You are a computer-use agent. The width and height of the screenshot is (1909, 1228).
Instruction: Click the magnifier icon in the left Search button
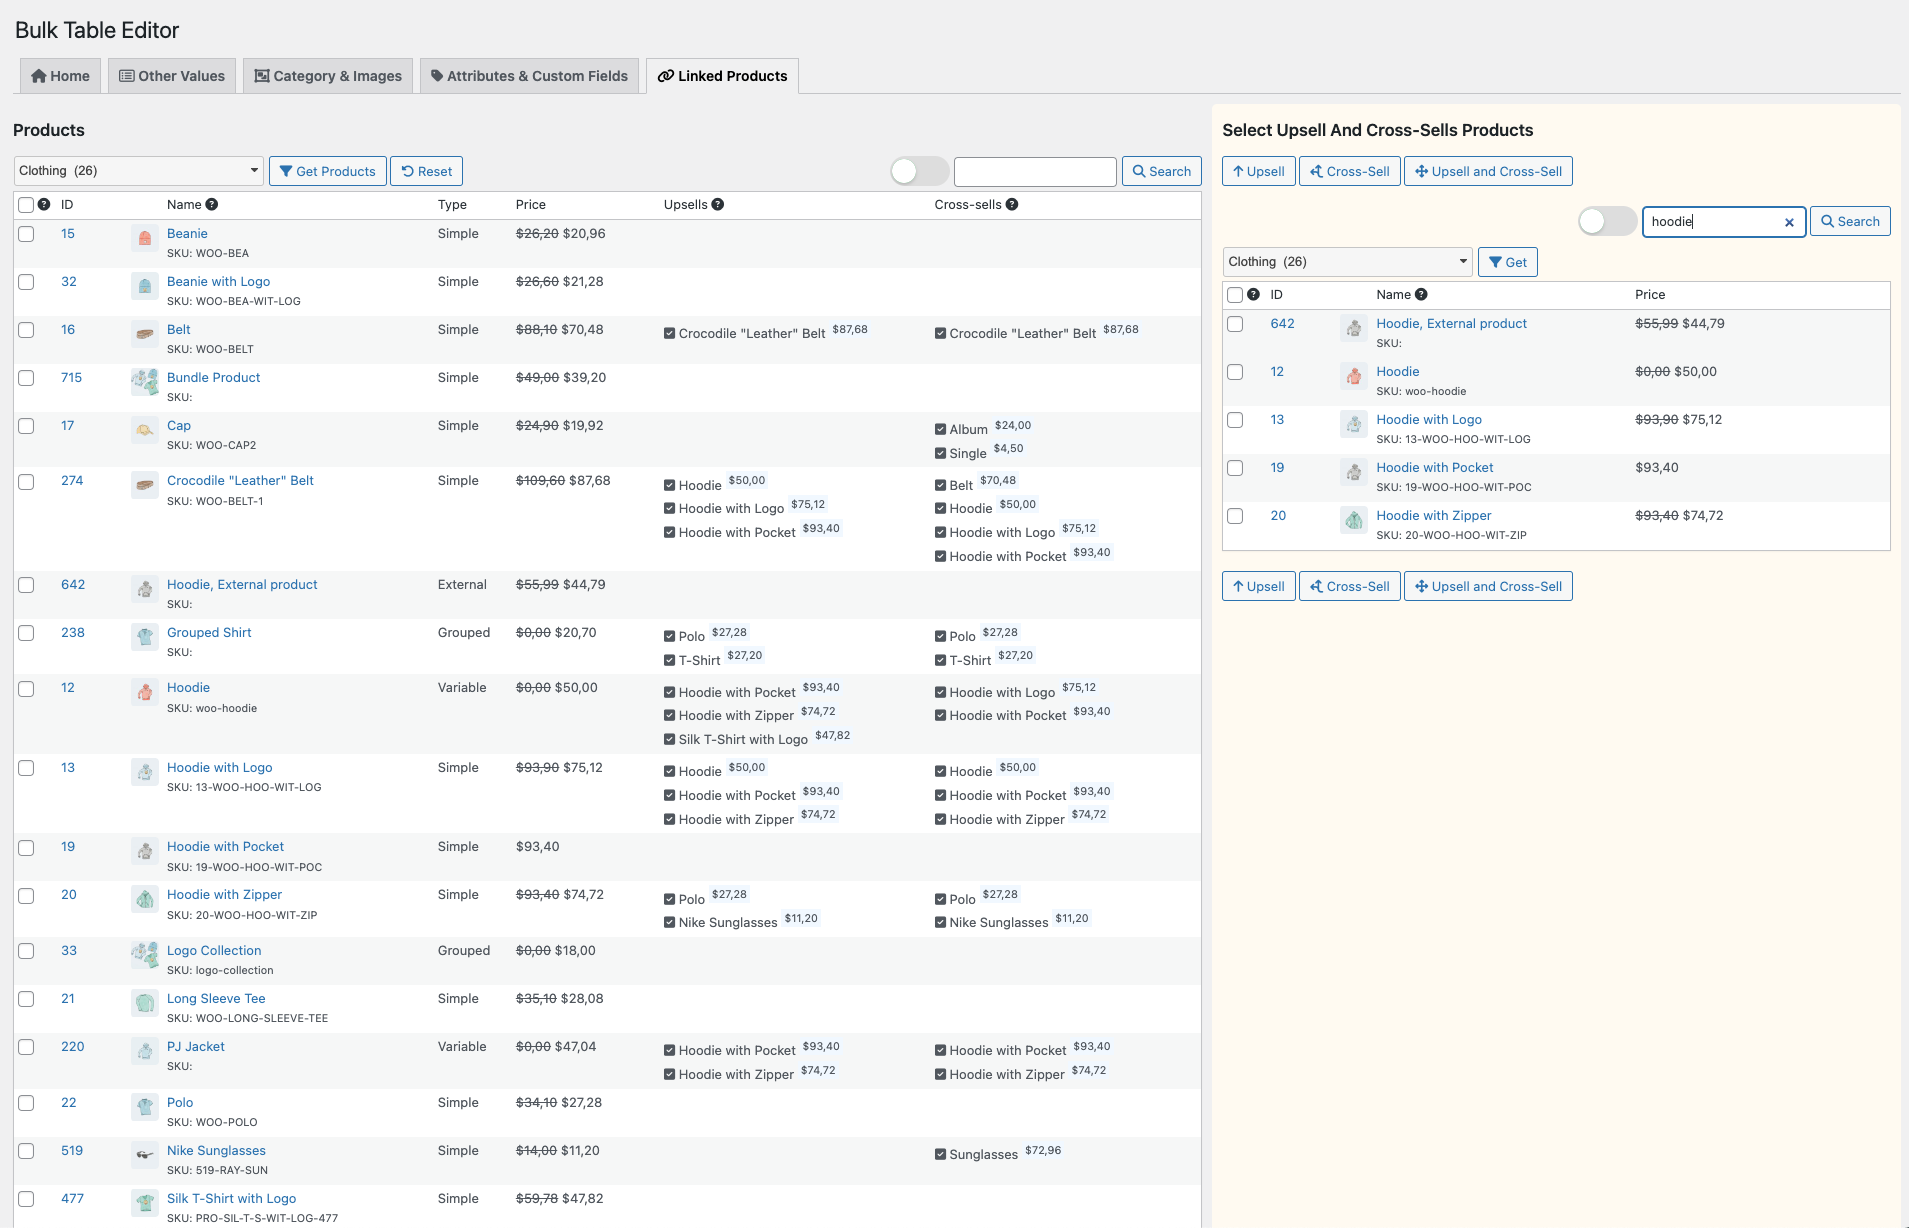1140,171
